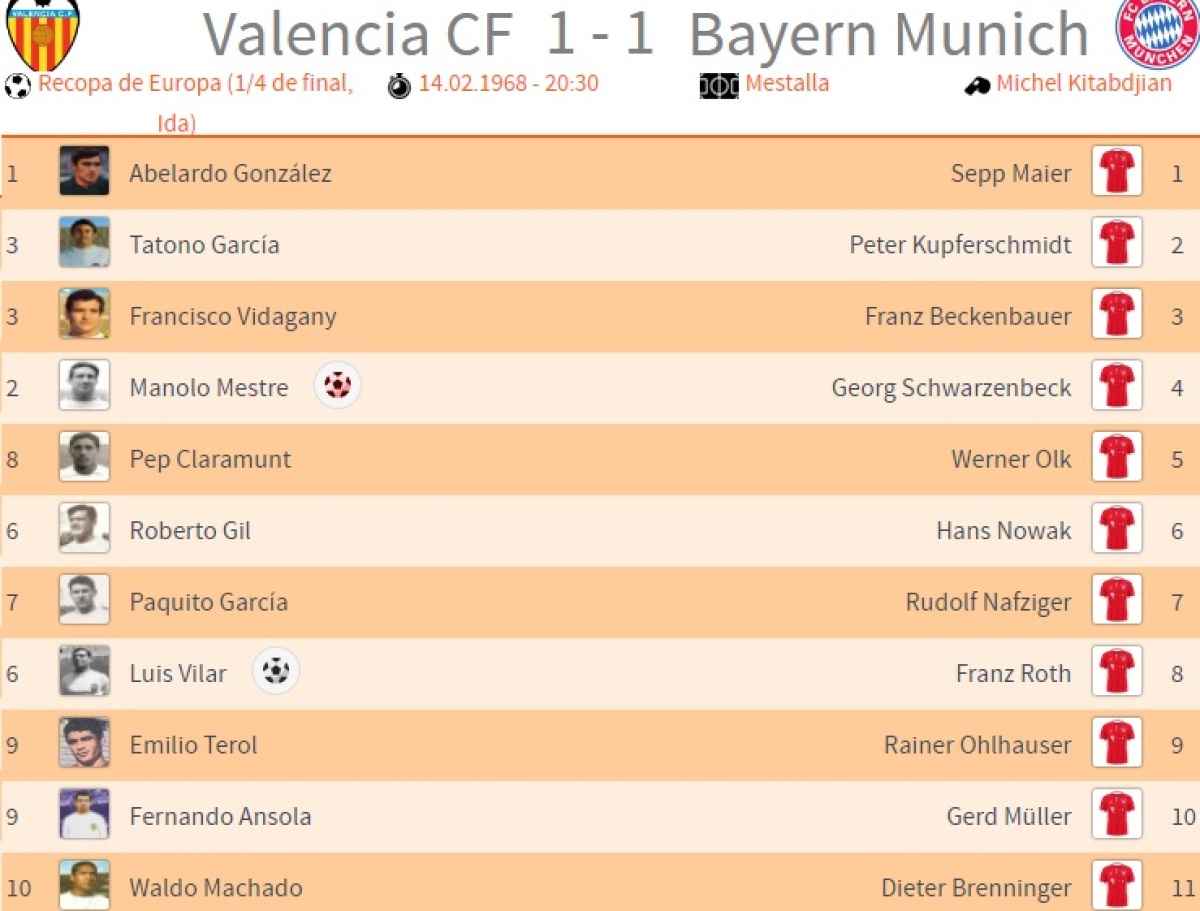Click the stadium pitch icon beside Mestalla
Viewport: 1200px width, 911px height.
[x=719, y=86]
